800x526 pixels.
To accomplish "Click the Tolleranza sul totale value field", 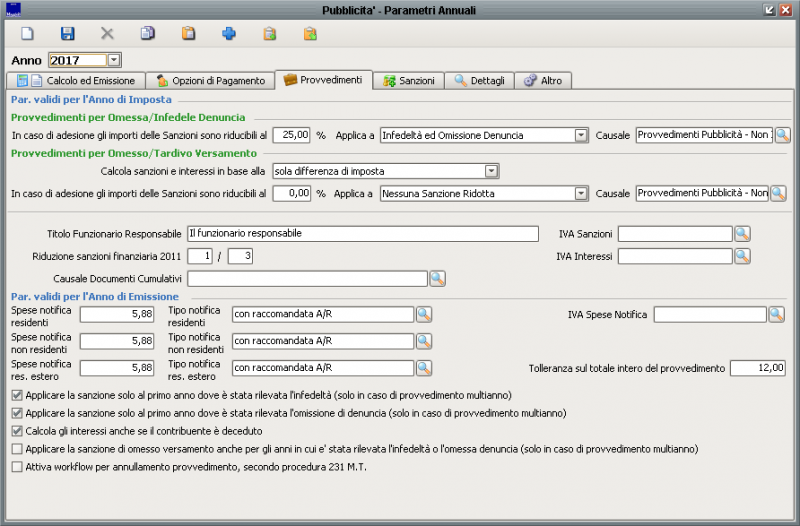I will [x=757, y=368].
